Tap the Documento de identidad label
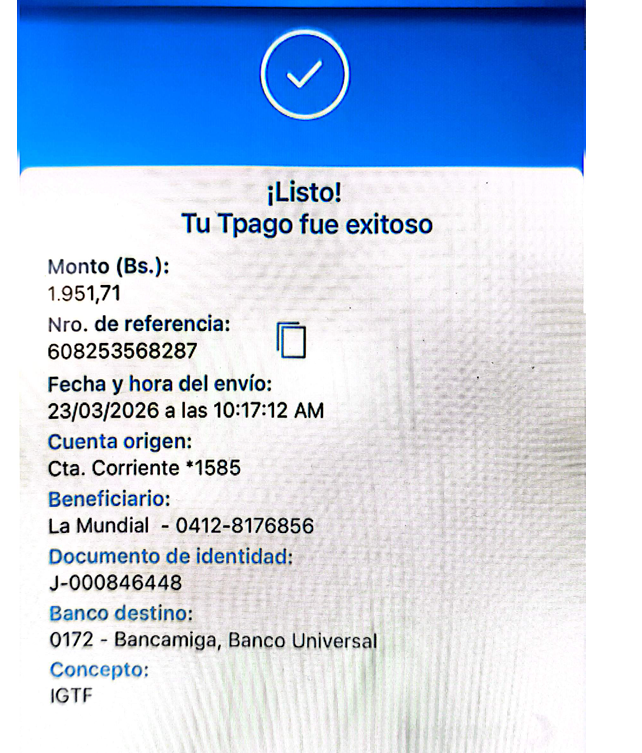 click(171, 557)
